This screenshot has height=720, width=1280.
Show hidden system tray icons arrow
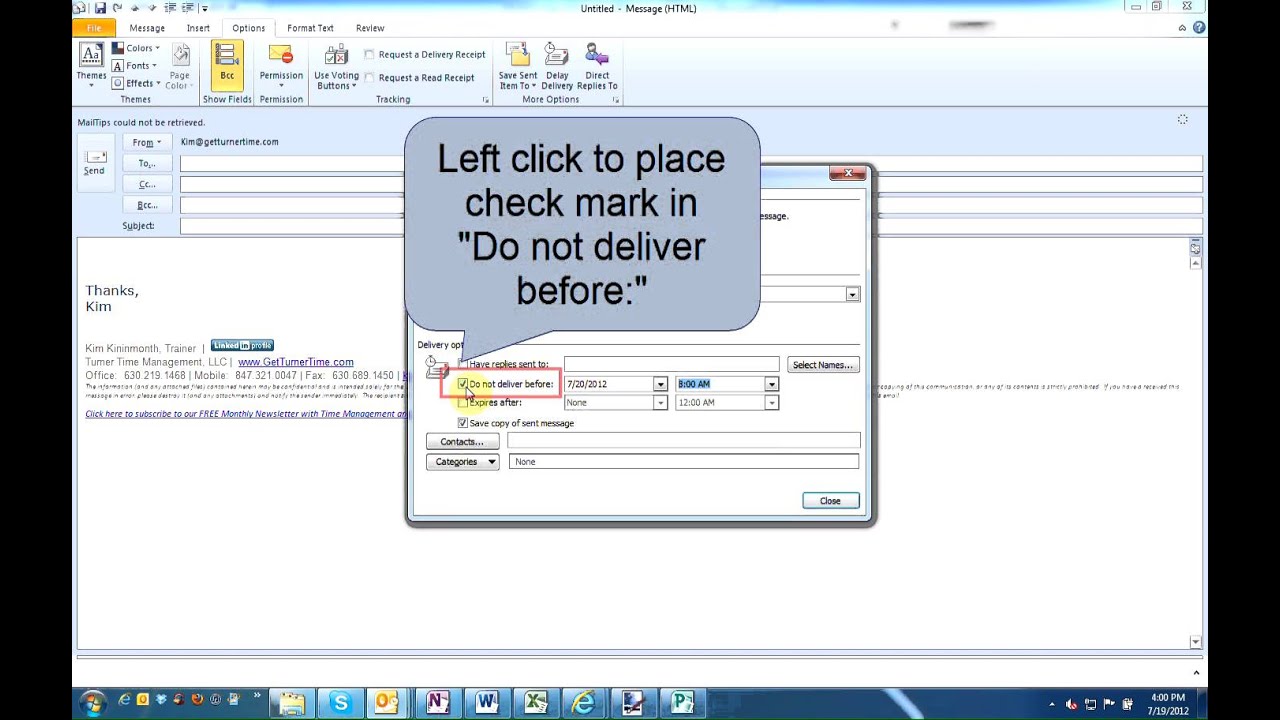point(1051,704)
